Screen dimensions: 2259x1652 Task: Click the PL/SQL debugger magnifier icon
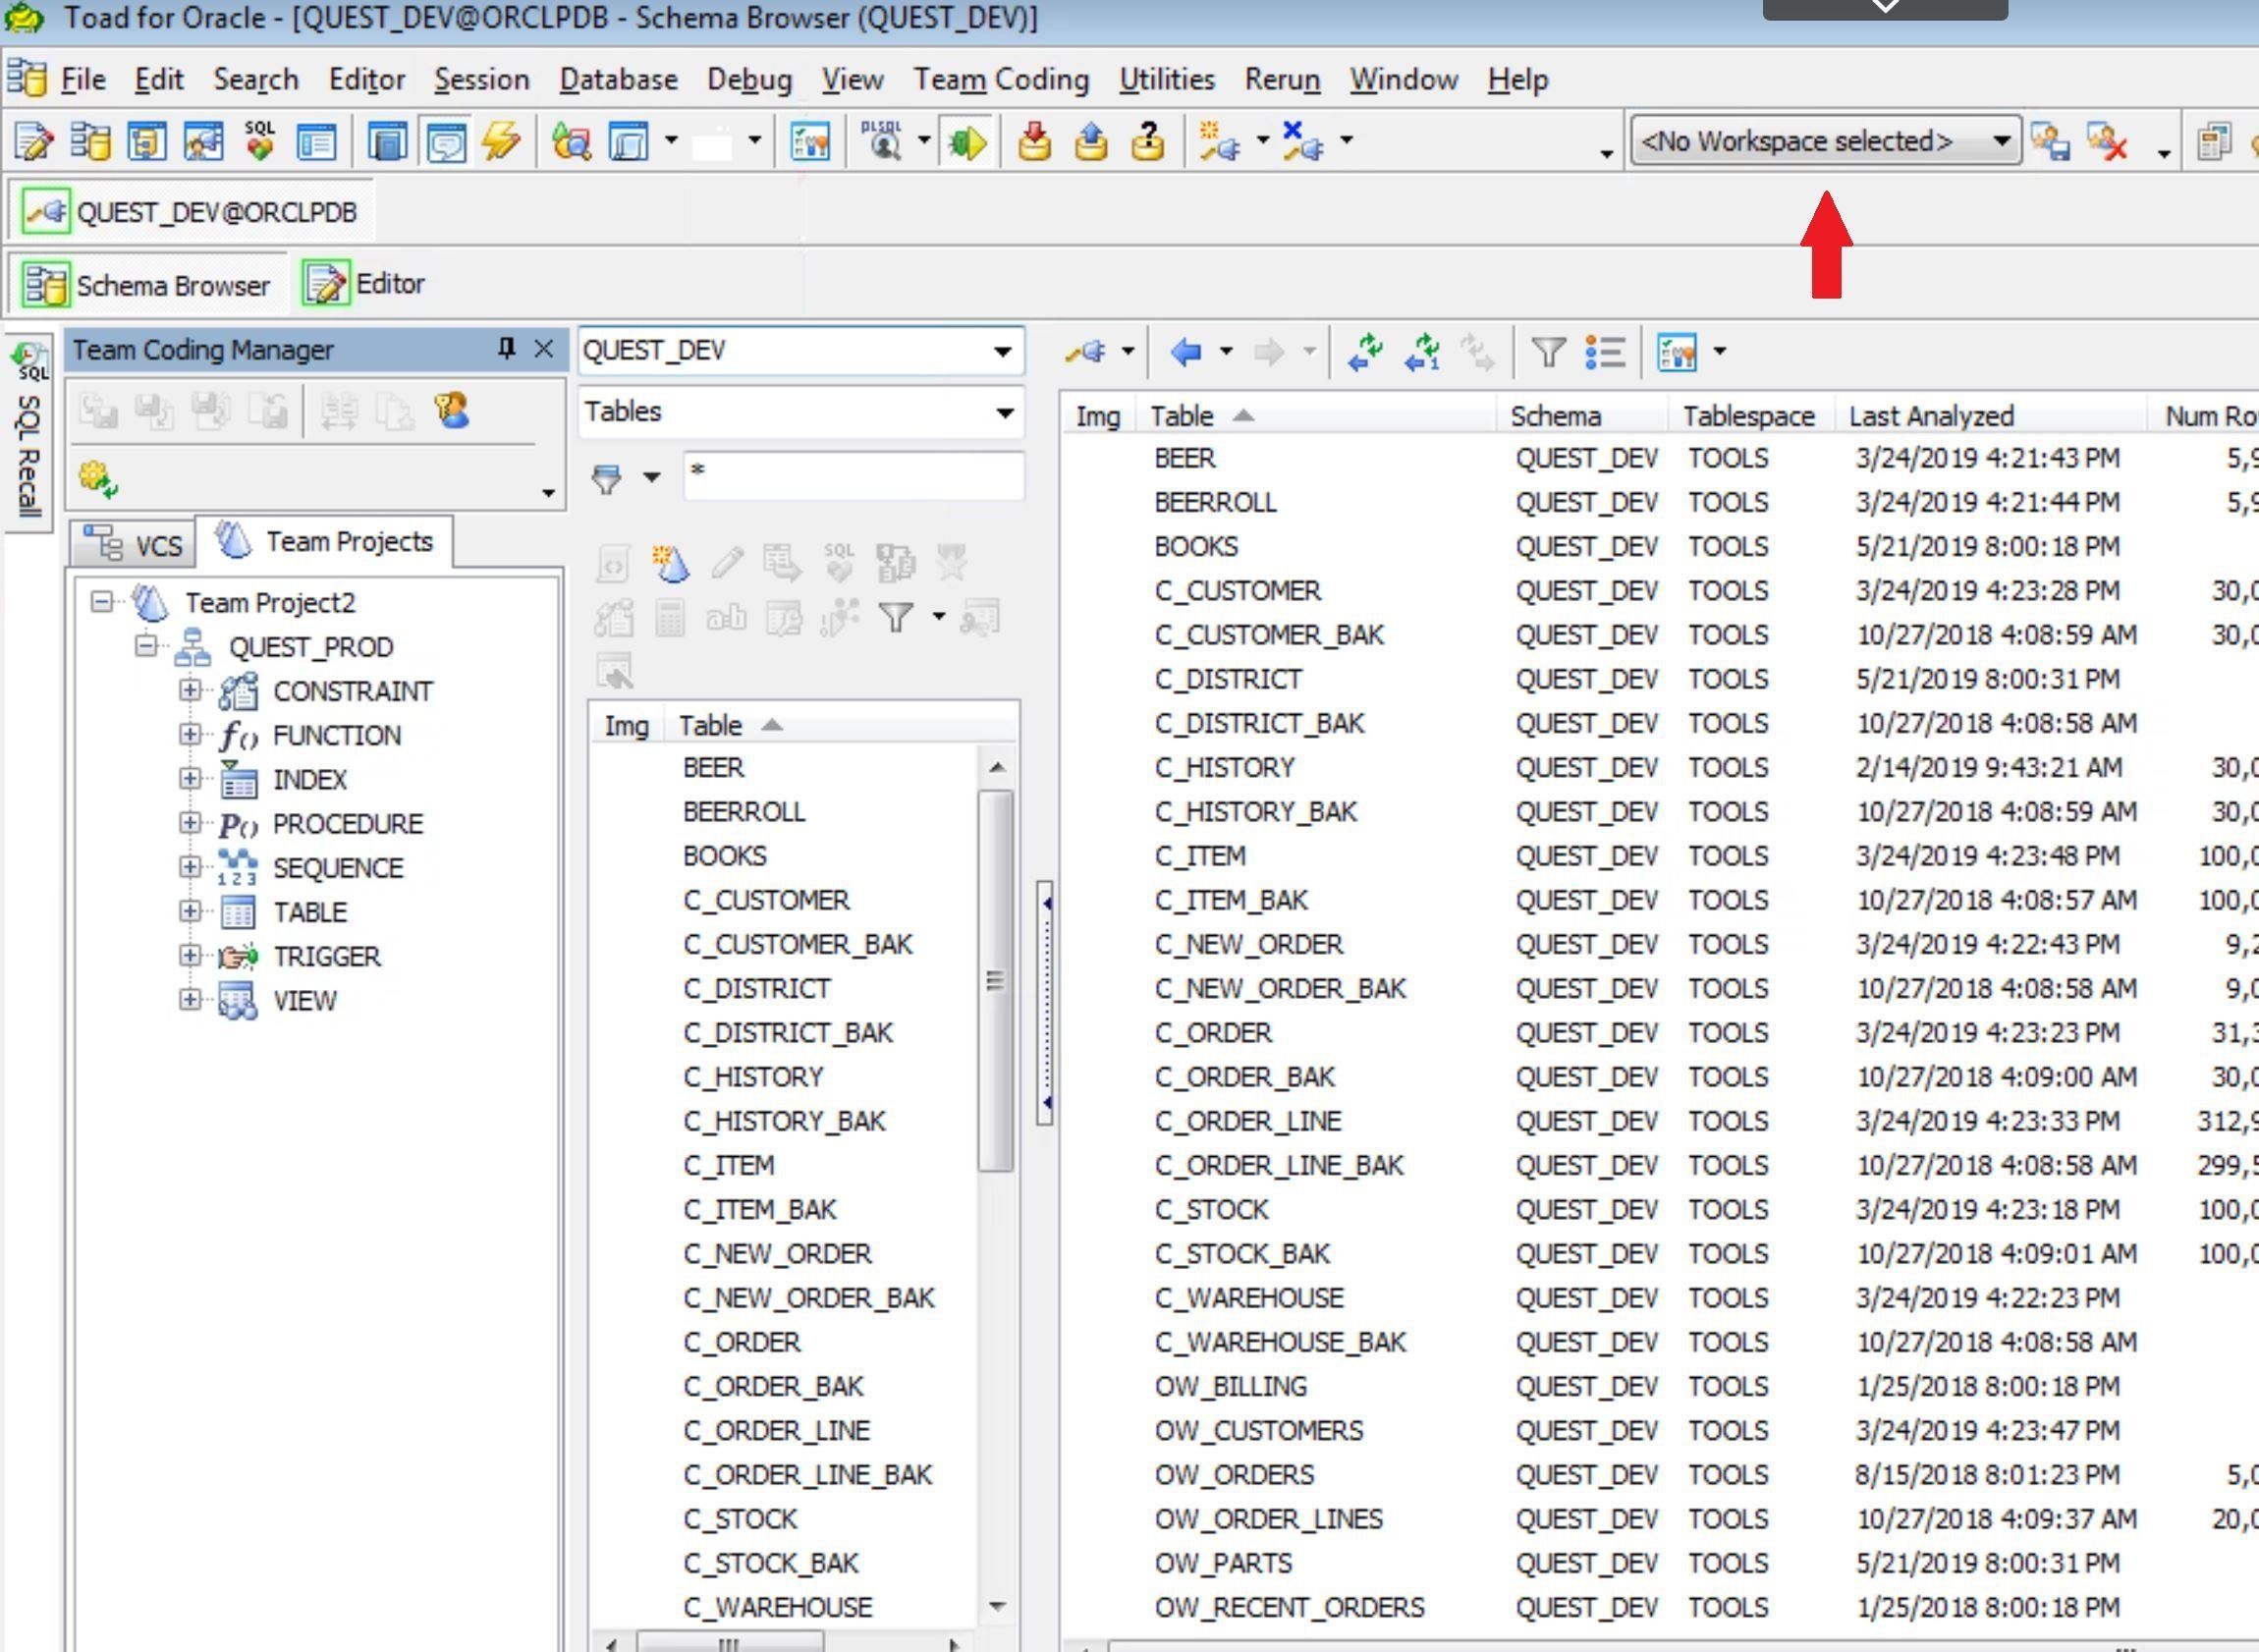point(882,142)
